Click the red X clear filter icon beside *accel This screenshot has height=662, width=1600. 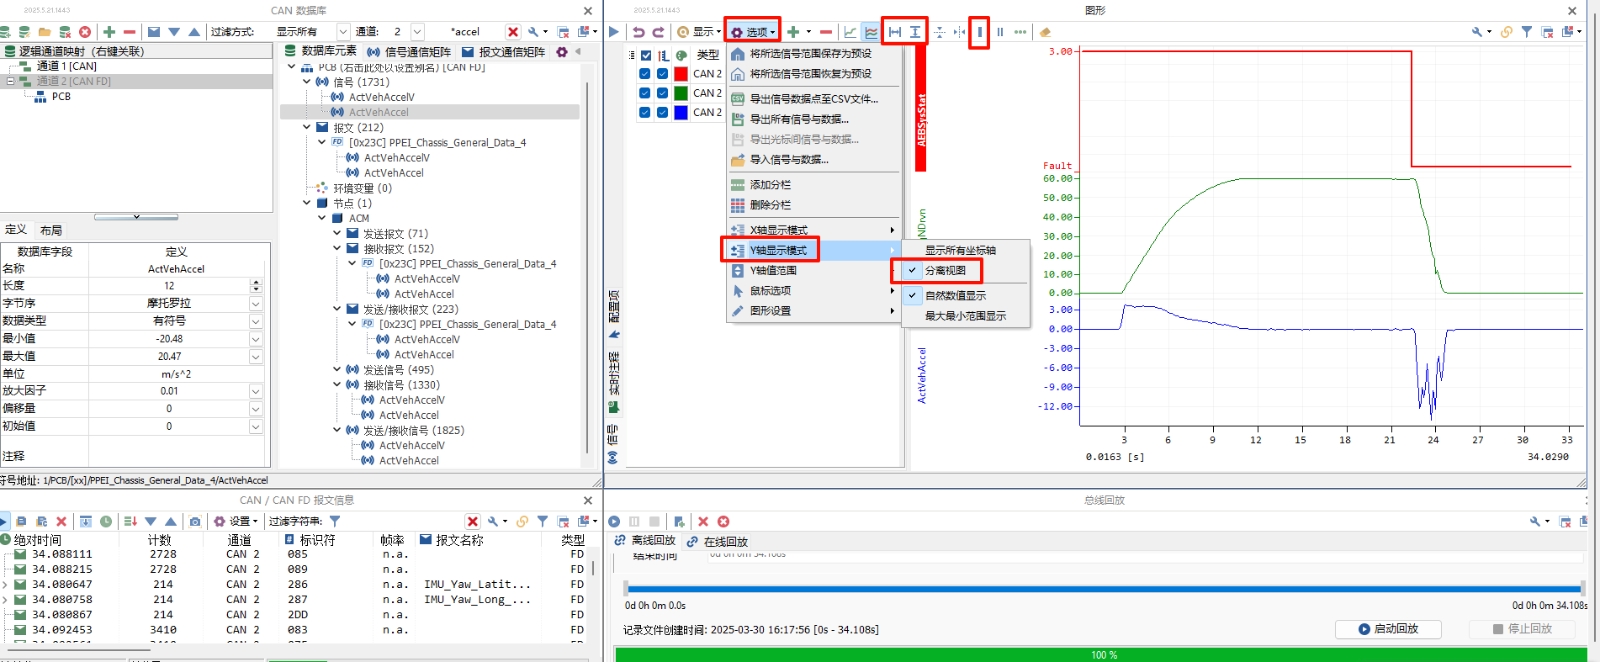[x=513, y=32]
